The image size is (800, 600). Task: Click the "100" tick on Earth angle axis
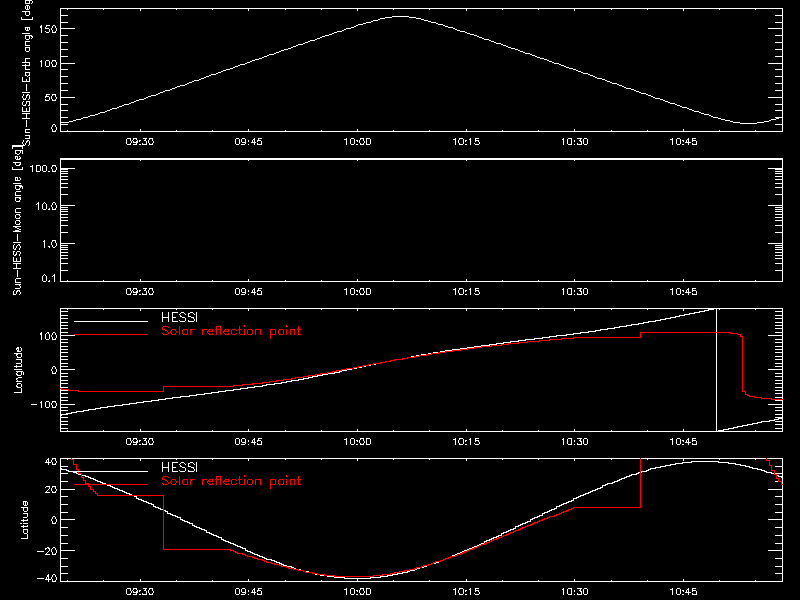48,63
